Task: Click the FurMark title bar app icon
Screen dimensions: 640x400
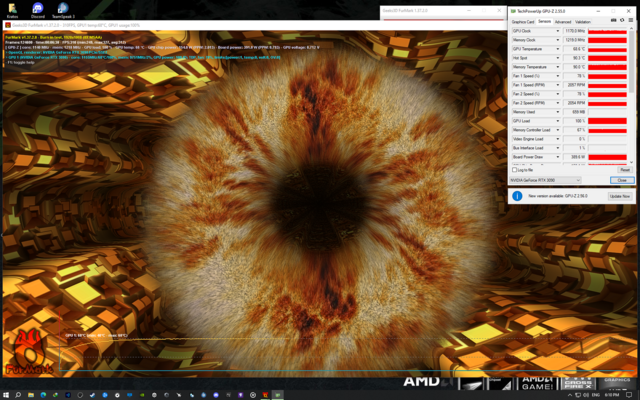Action: pyautogui.click(x=7, y=25)
